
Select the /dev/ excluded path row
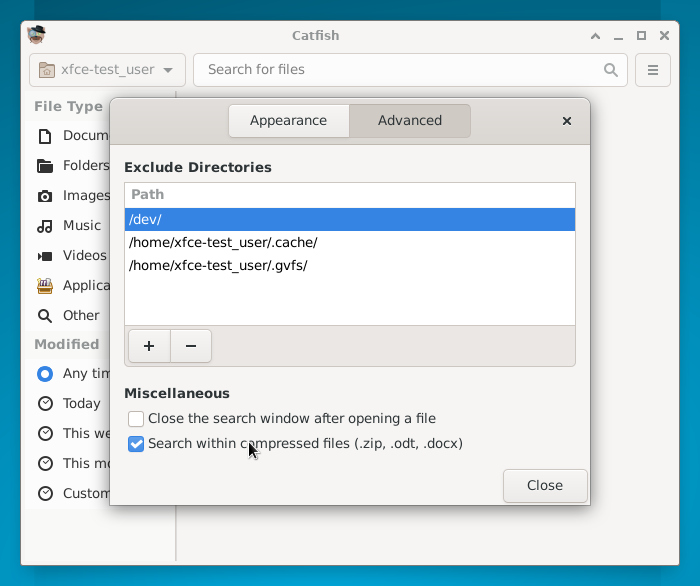click(350, 220)
